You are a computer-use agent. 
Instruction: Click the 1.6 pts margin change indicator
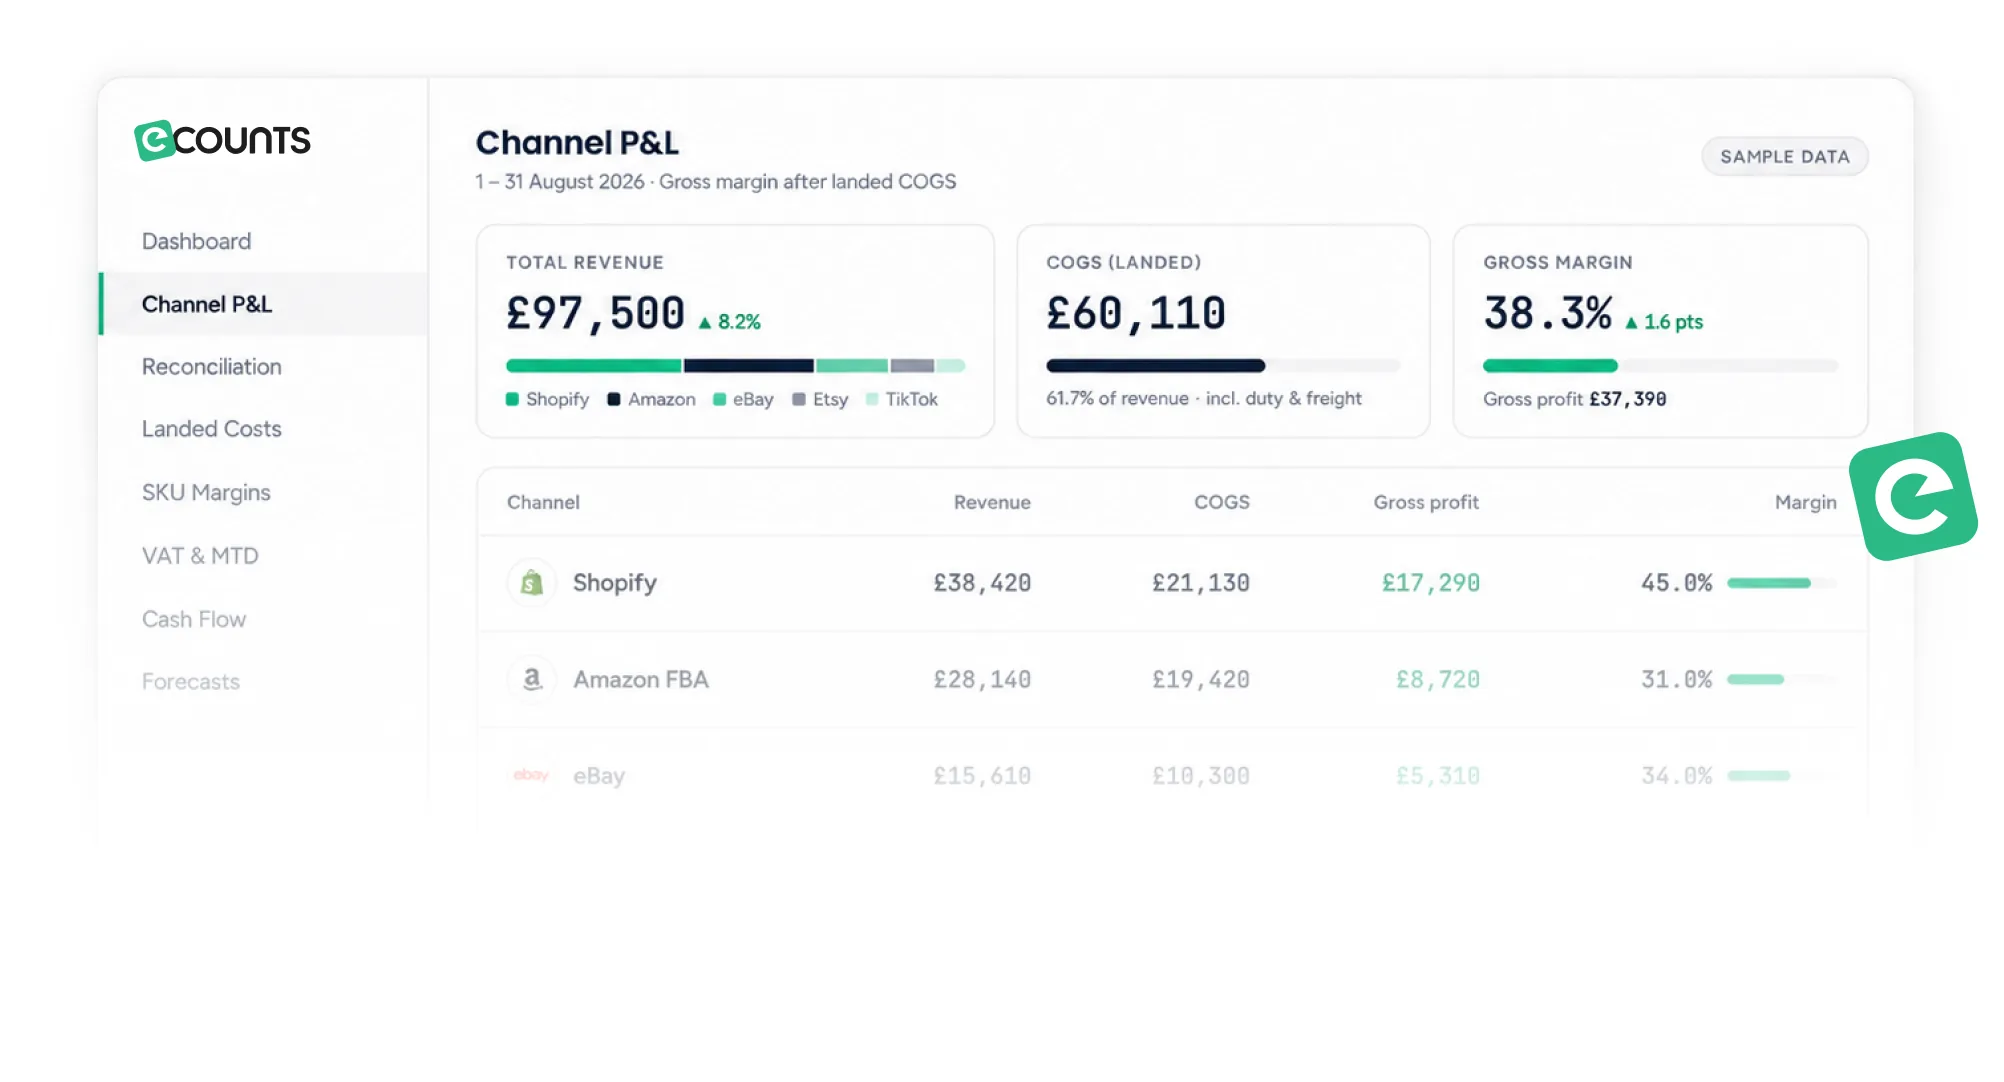point(1664,322)
